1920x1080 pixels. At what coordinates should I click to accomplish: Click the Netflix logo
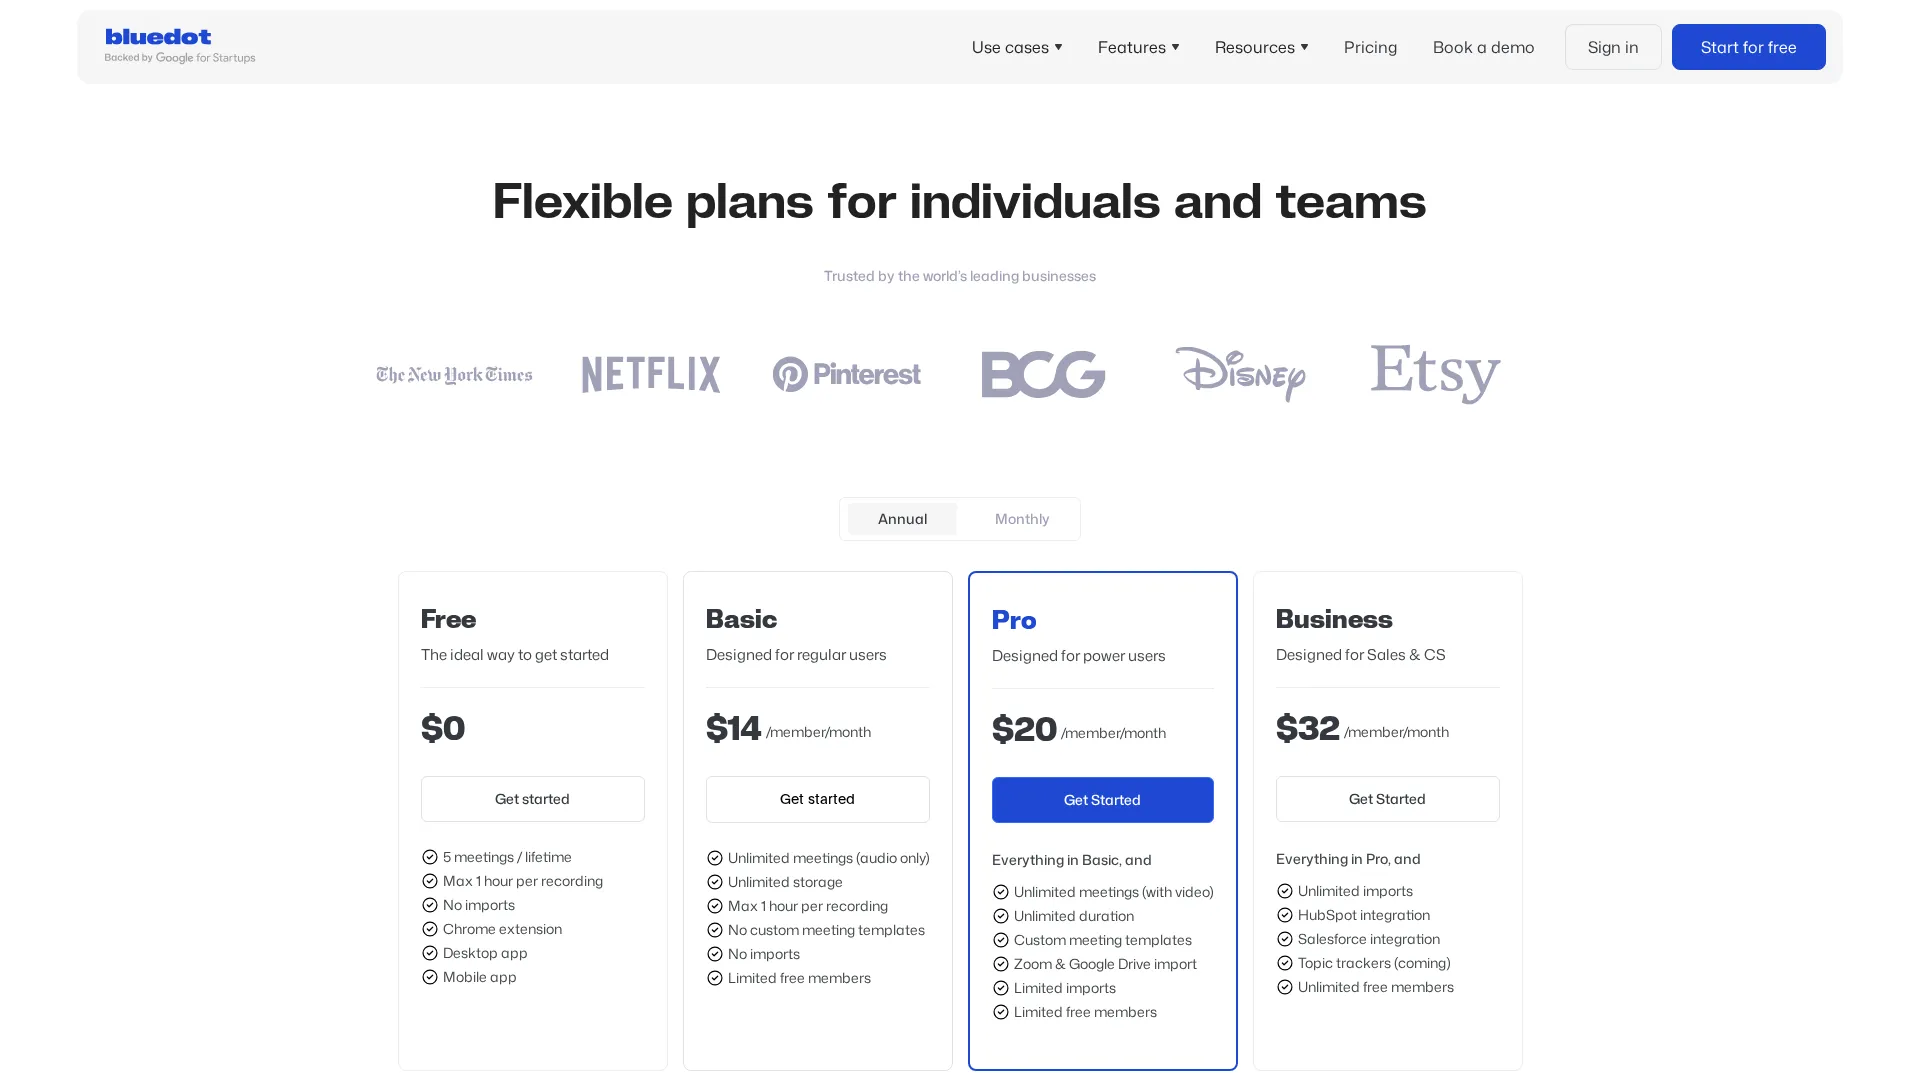650,374
